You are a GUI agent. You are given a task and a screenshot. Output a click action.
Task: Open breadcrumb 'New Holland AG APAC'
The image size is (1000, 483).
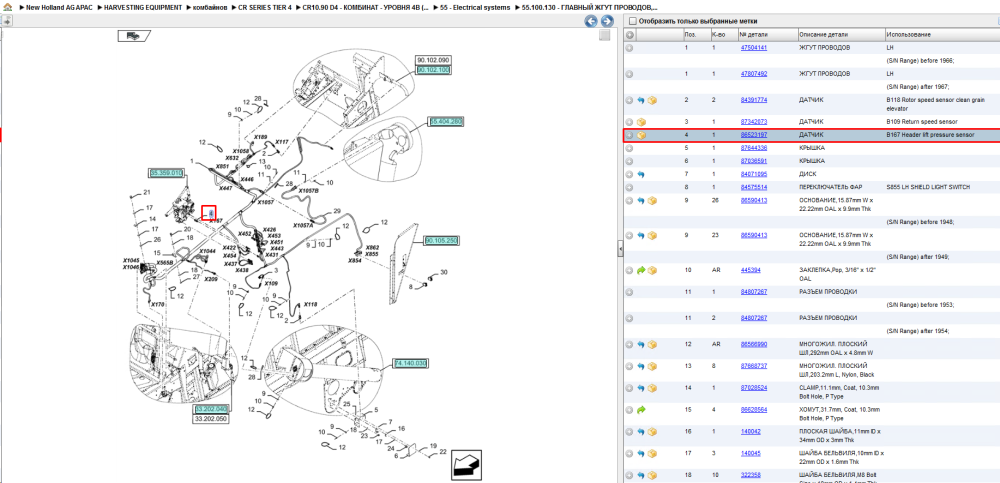pos(59,7)
